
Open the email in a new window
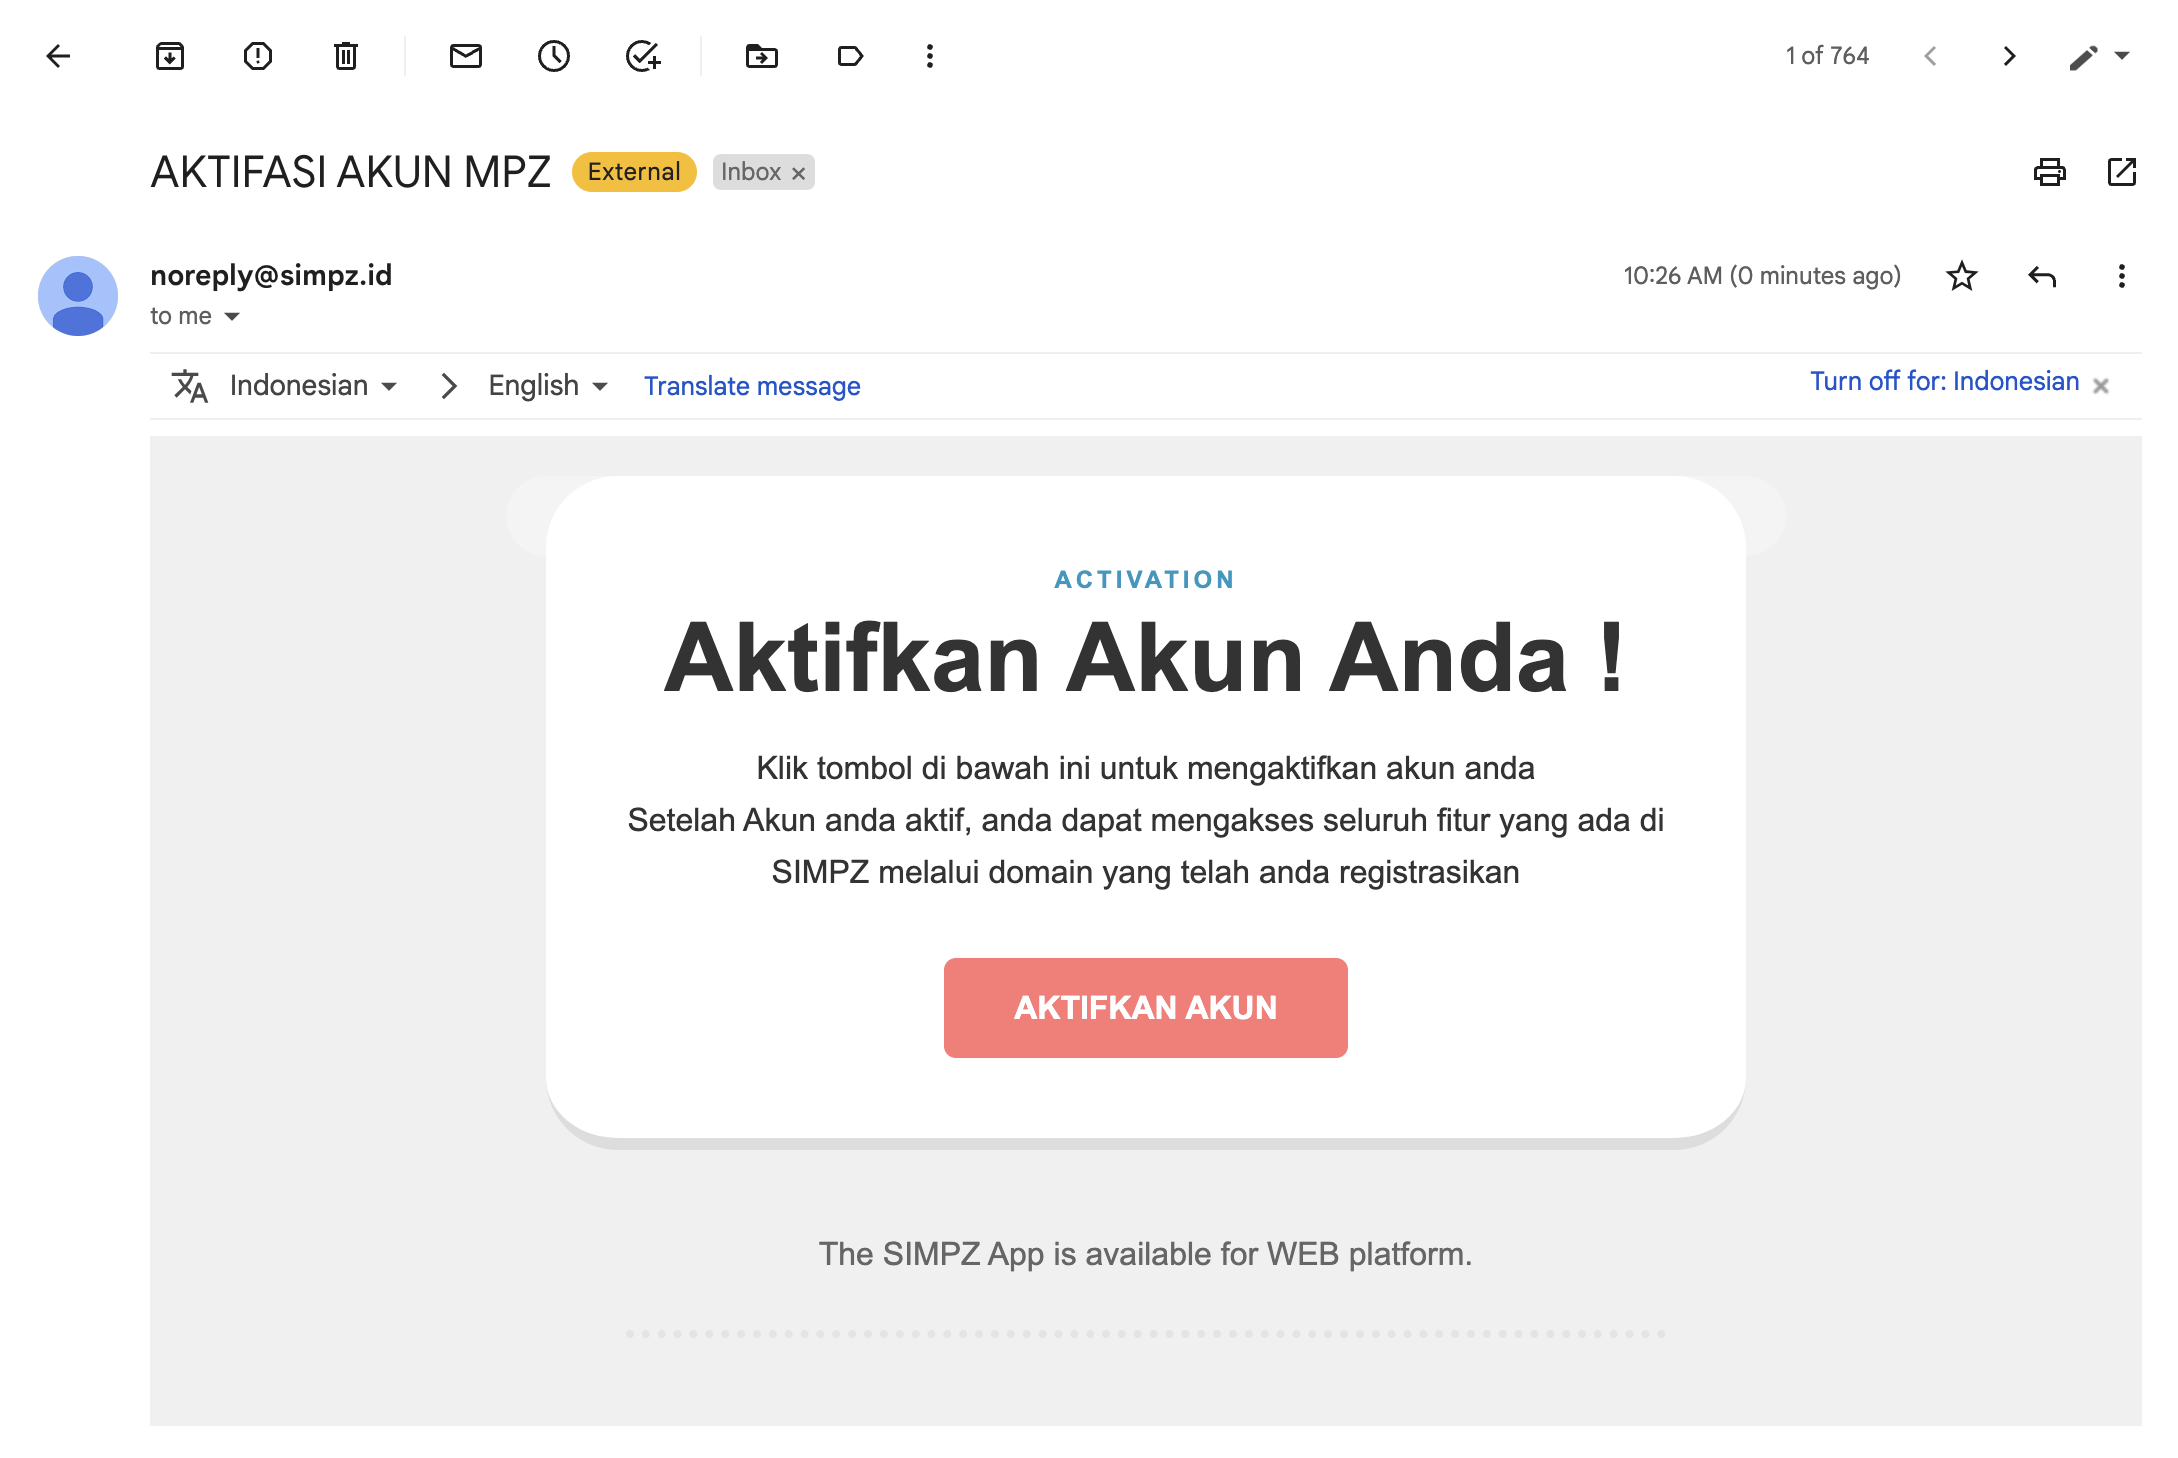[x=2121, y=172]
